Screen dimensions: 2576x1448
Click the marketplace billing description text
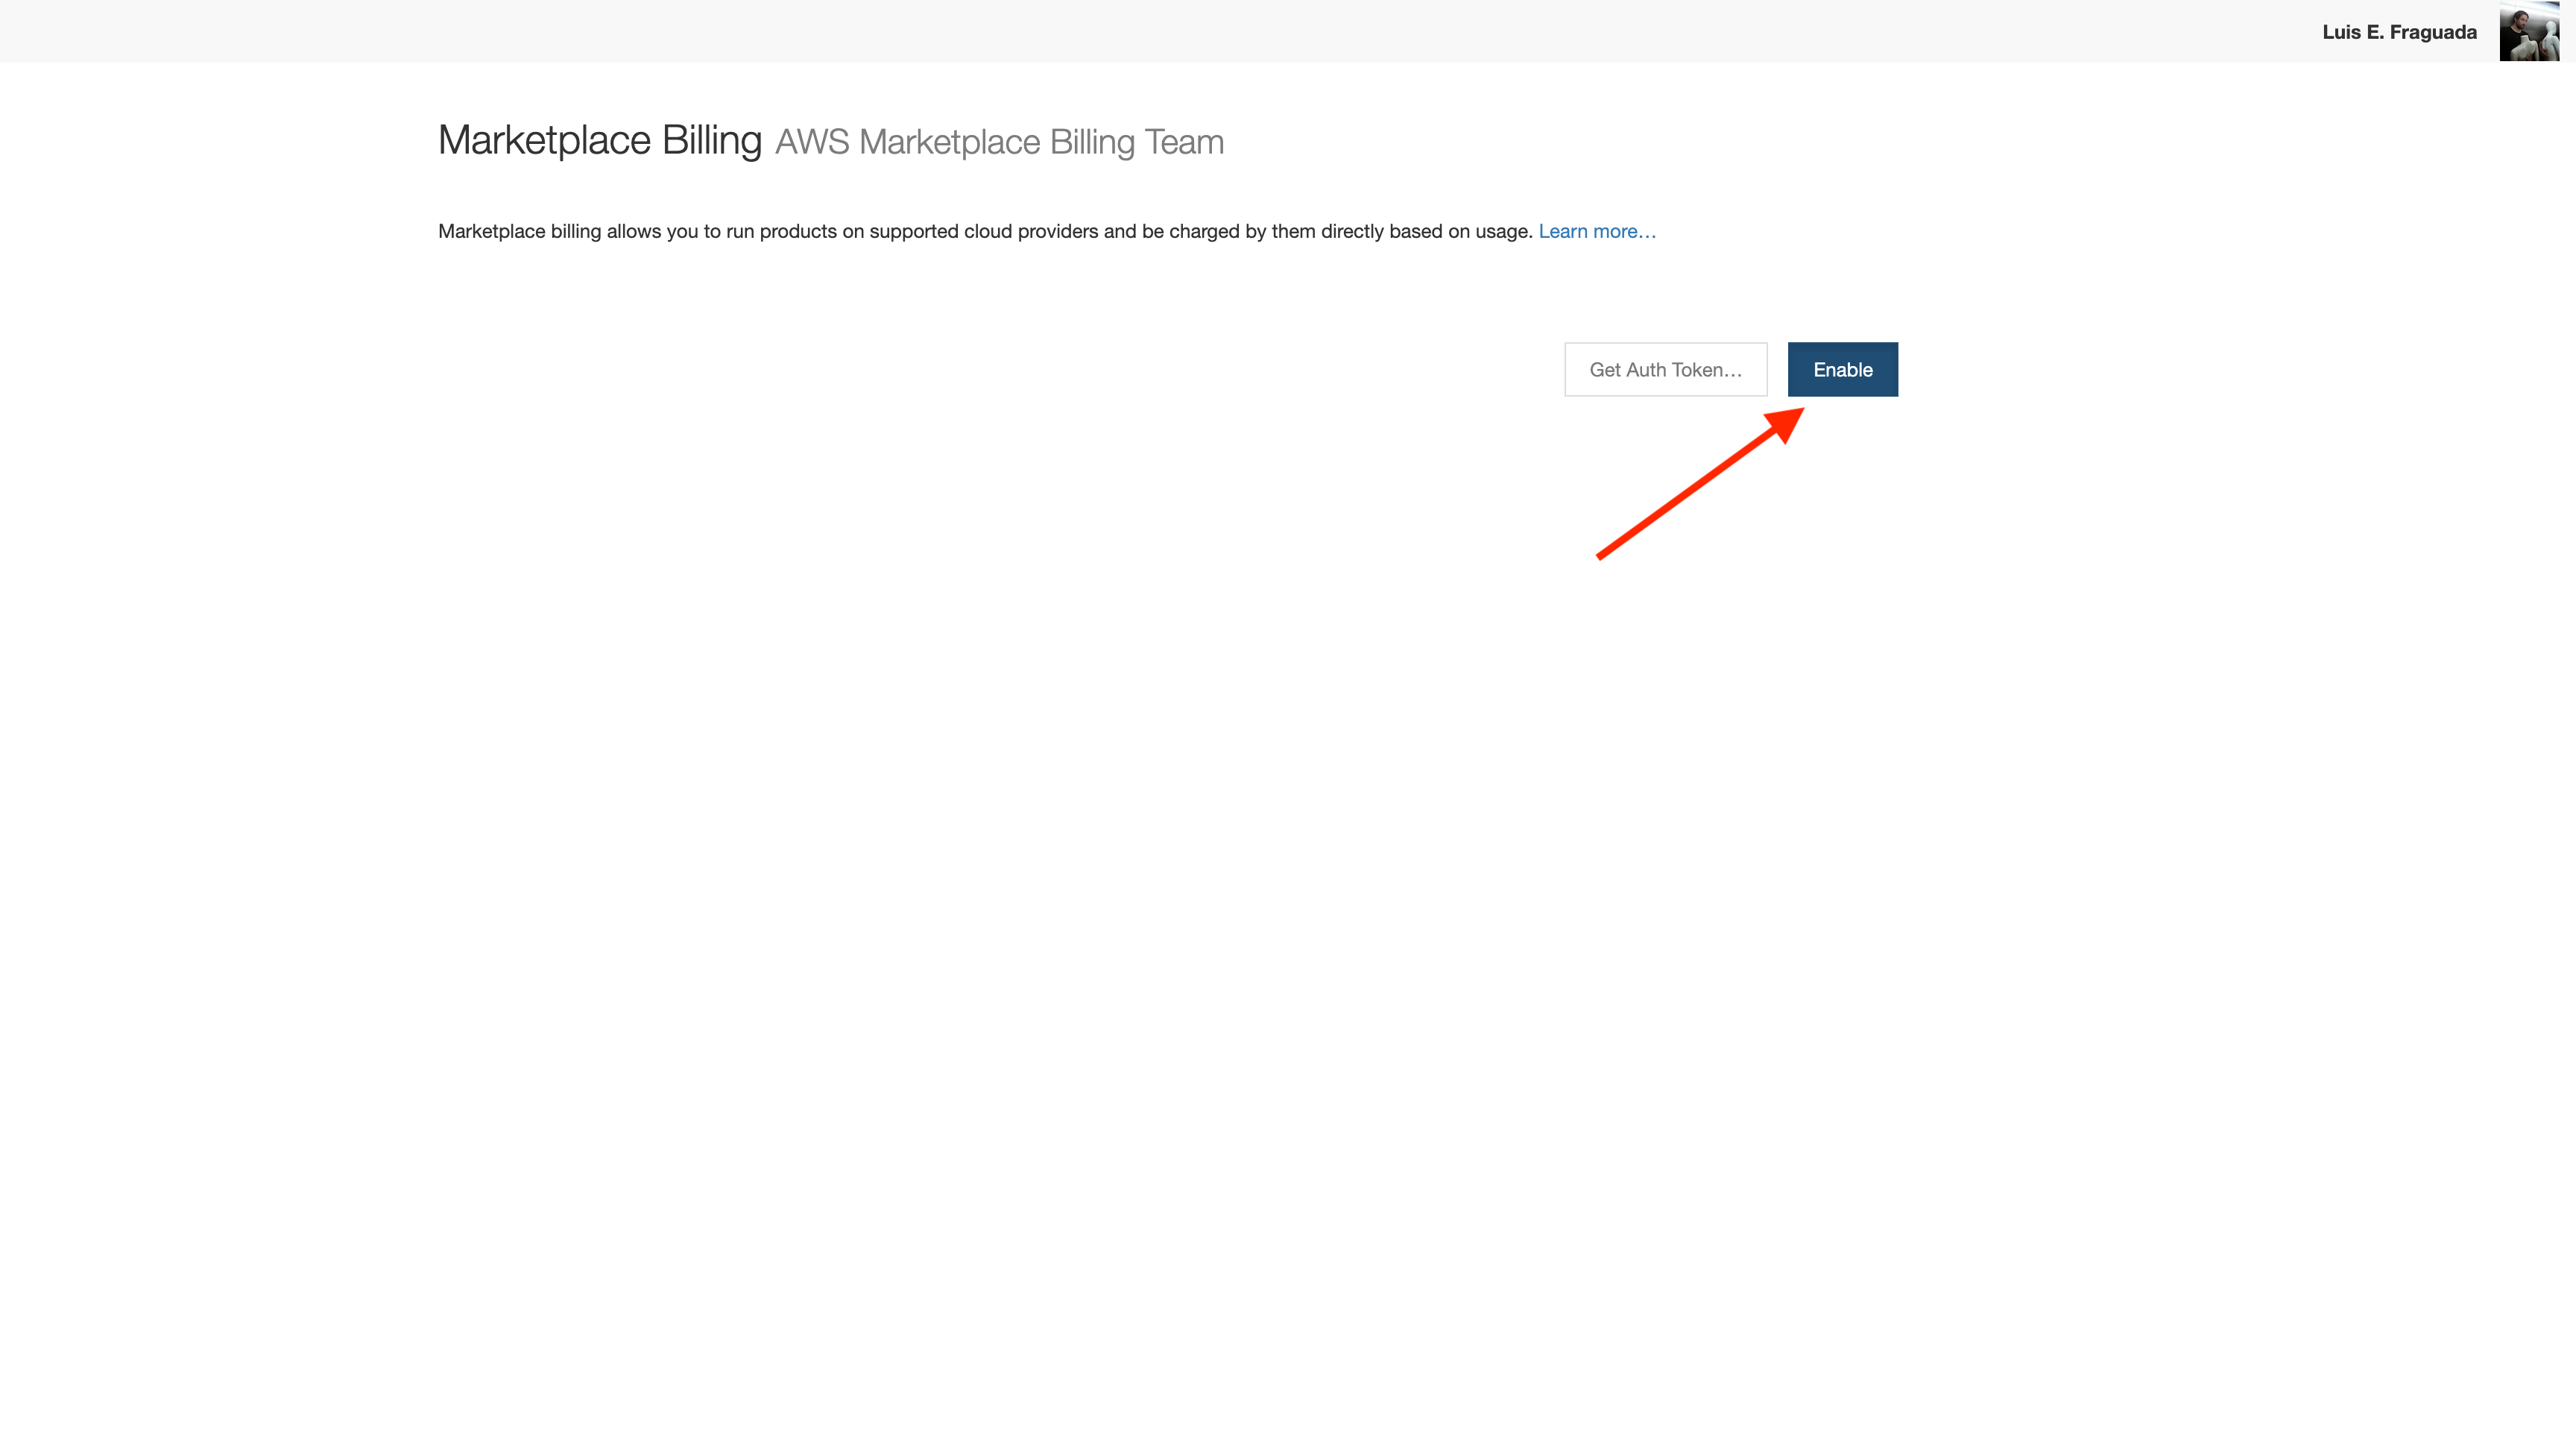click(x=985, y=231)
